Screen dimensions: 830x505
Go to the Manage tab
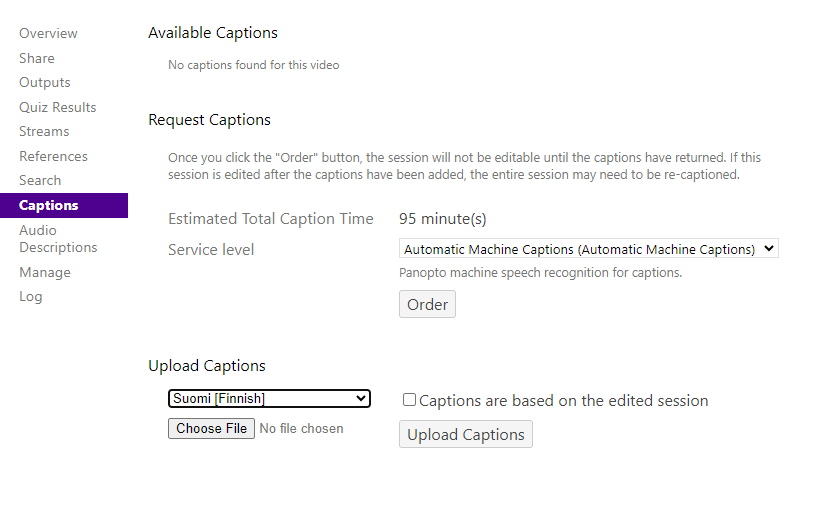[45, 272]
